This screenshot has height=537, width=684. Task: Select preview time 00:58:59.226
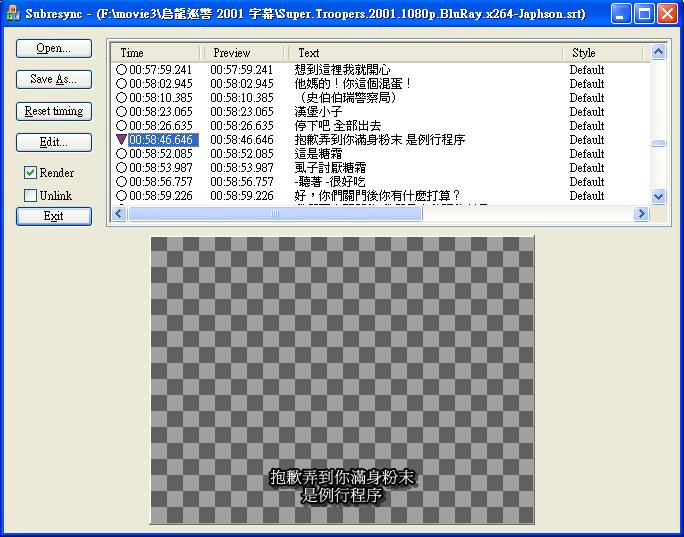242,195
